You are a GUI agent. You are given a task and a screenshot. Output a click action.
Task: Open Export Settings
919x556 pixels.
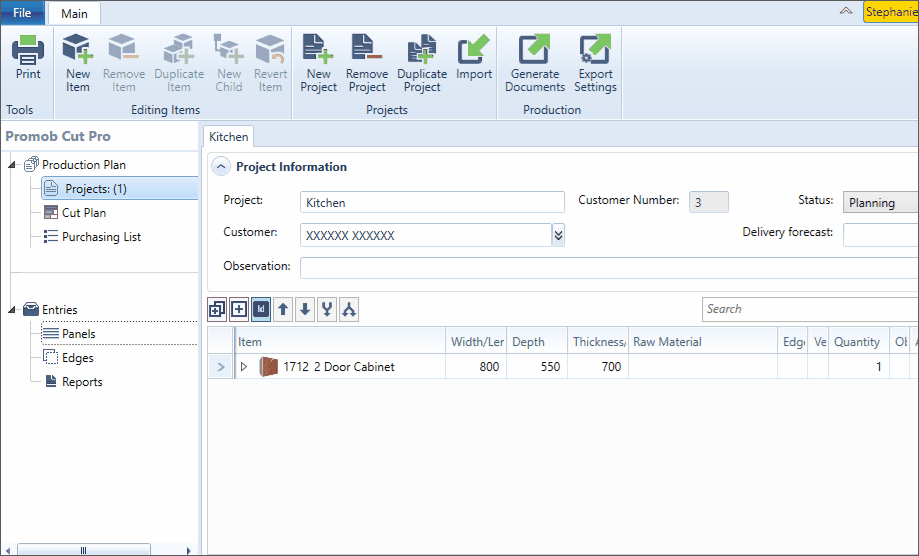(x=595, y=63)
